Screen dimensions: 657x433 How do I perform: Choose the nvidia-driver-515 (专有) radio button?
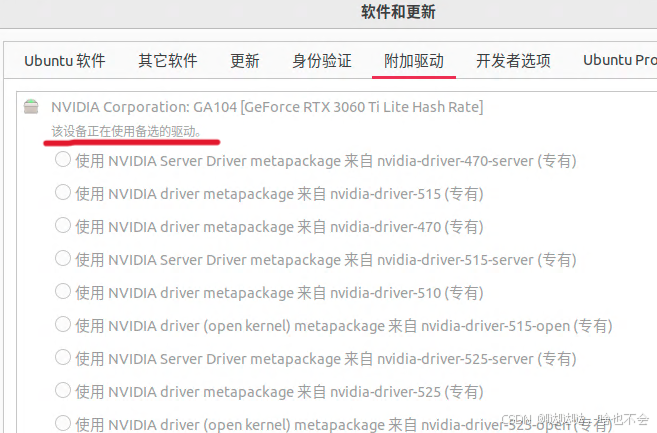pos(63,193)
